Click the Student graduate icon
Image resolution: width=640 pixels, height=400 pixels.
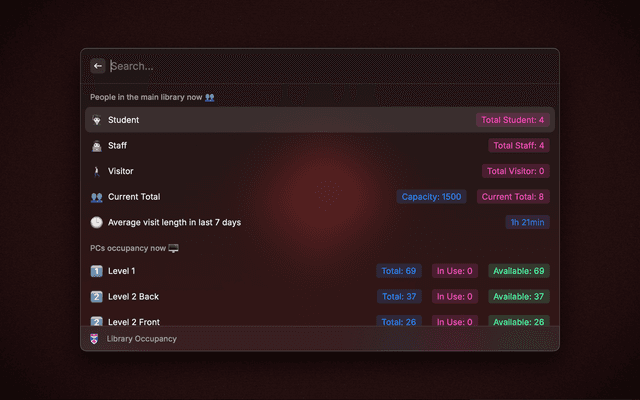pyautogui.click(x=96, y=120)
